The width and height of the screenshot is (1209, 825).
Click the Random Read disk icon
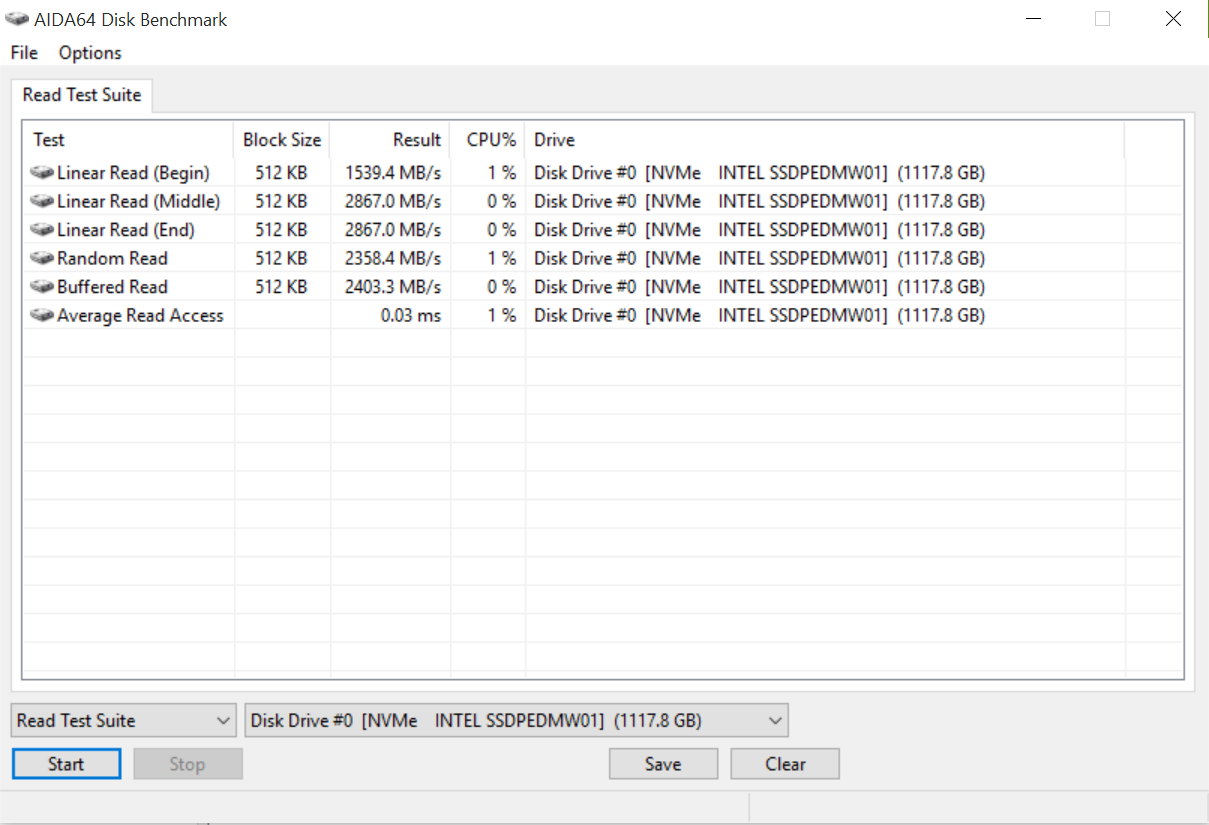click(x=42, y=258)
